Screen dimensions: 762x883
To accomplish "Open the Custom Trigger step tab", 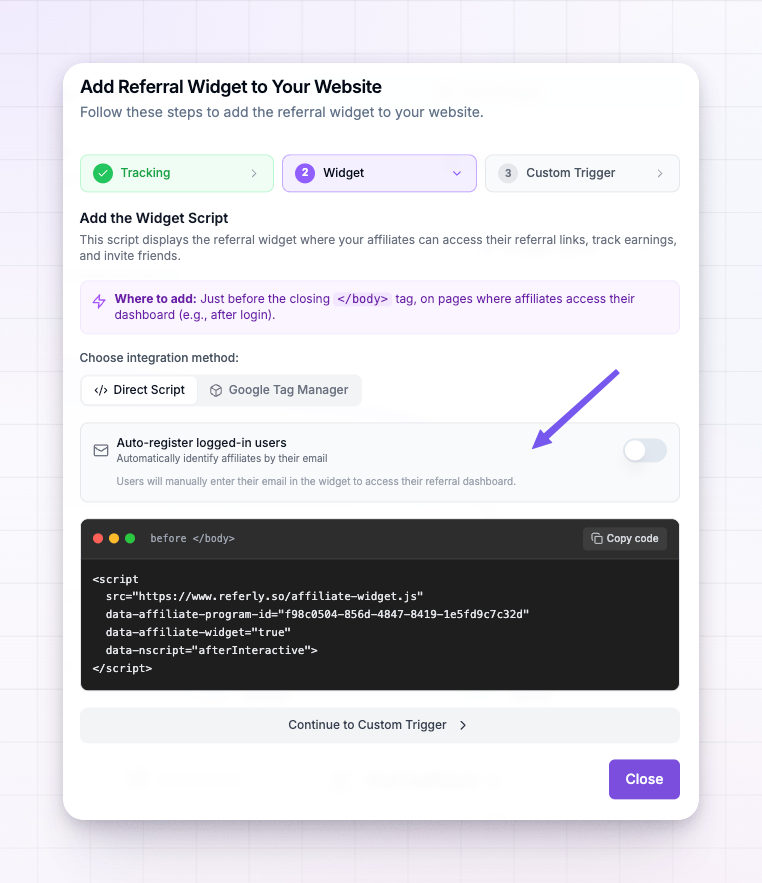I will 582,173.
